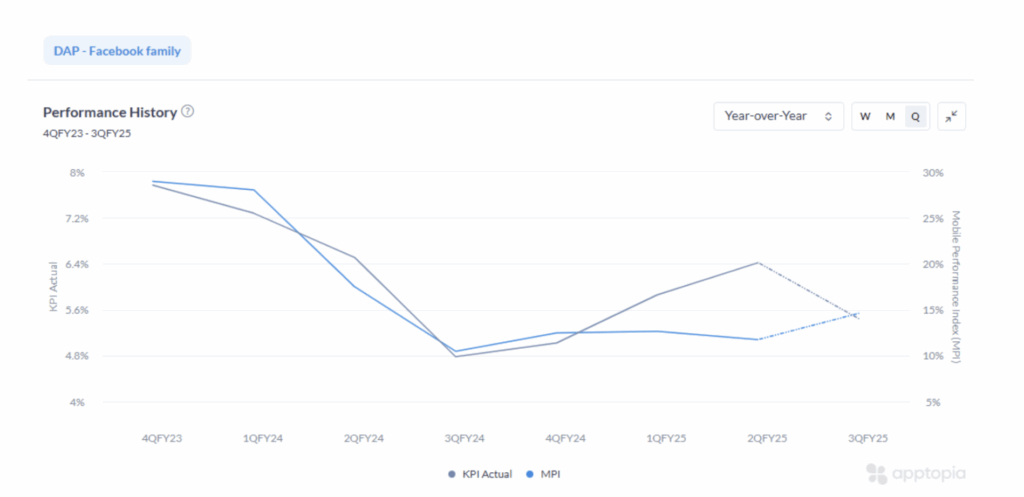Click the 3QFY25 quarter label
1024x497 pixels.
tap(867, 438)
